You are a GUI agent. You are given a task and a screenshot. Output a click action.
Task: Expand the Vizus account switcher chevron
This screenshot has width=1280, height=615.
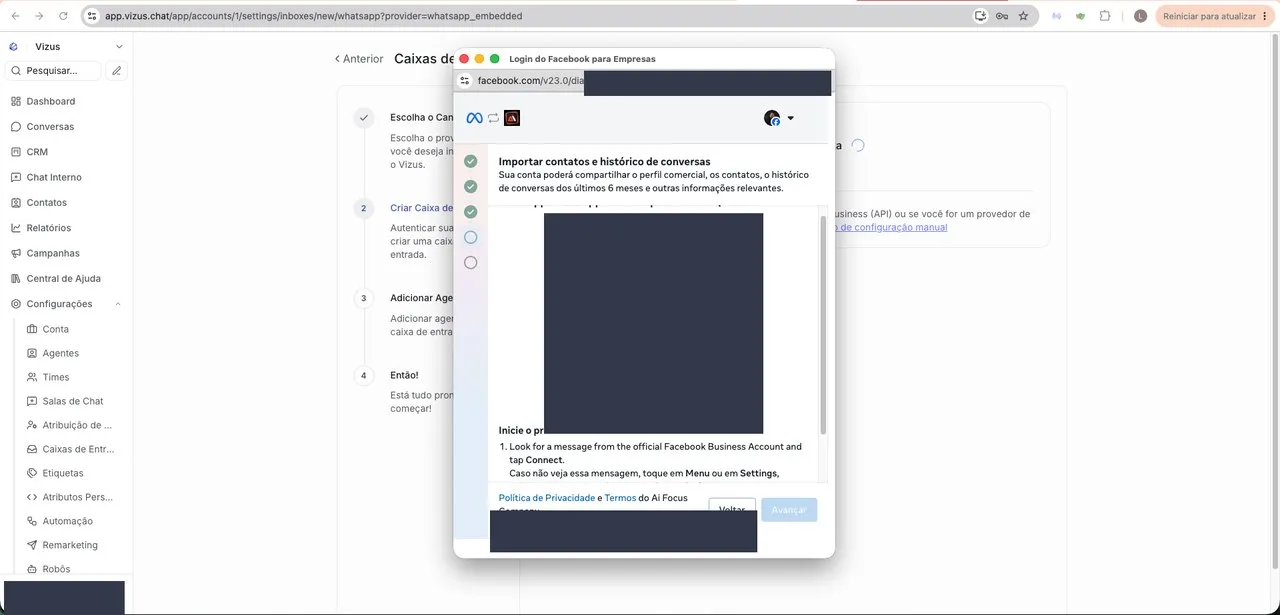click(119, 46)
